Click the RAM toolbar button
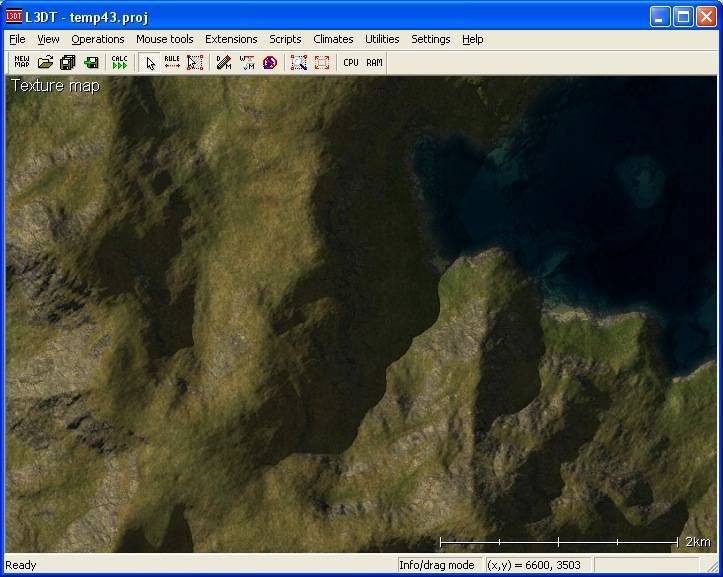The width and height of the screenshot is (723, 577). click(x=374, y=62)
